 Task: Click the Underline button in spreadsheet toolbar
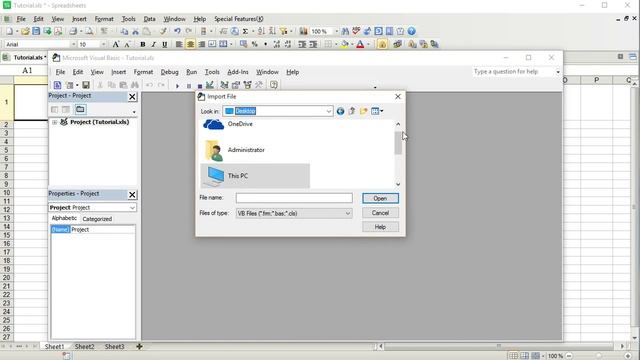(164, 44)
